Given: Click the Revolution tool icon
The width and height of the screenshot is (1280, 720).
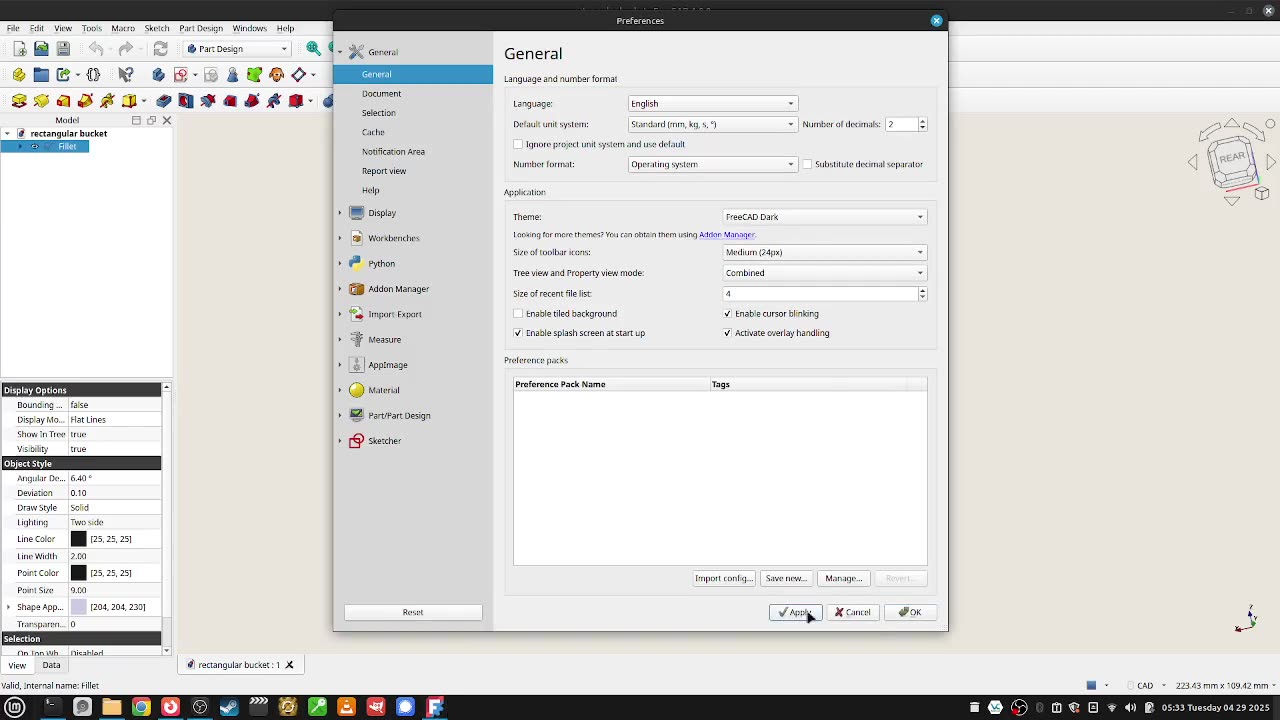Looking at the screenshot, I should tap(41, 101).
